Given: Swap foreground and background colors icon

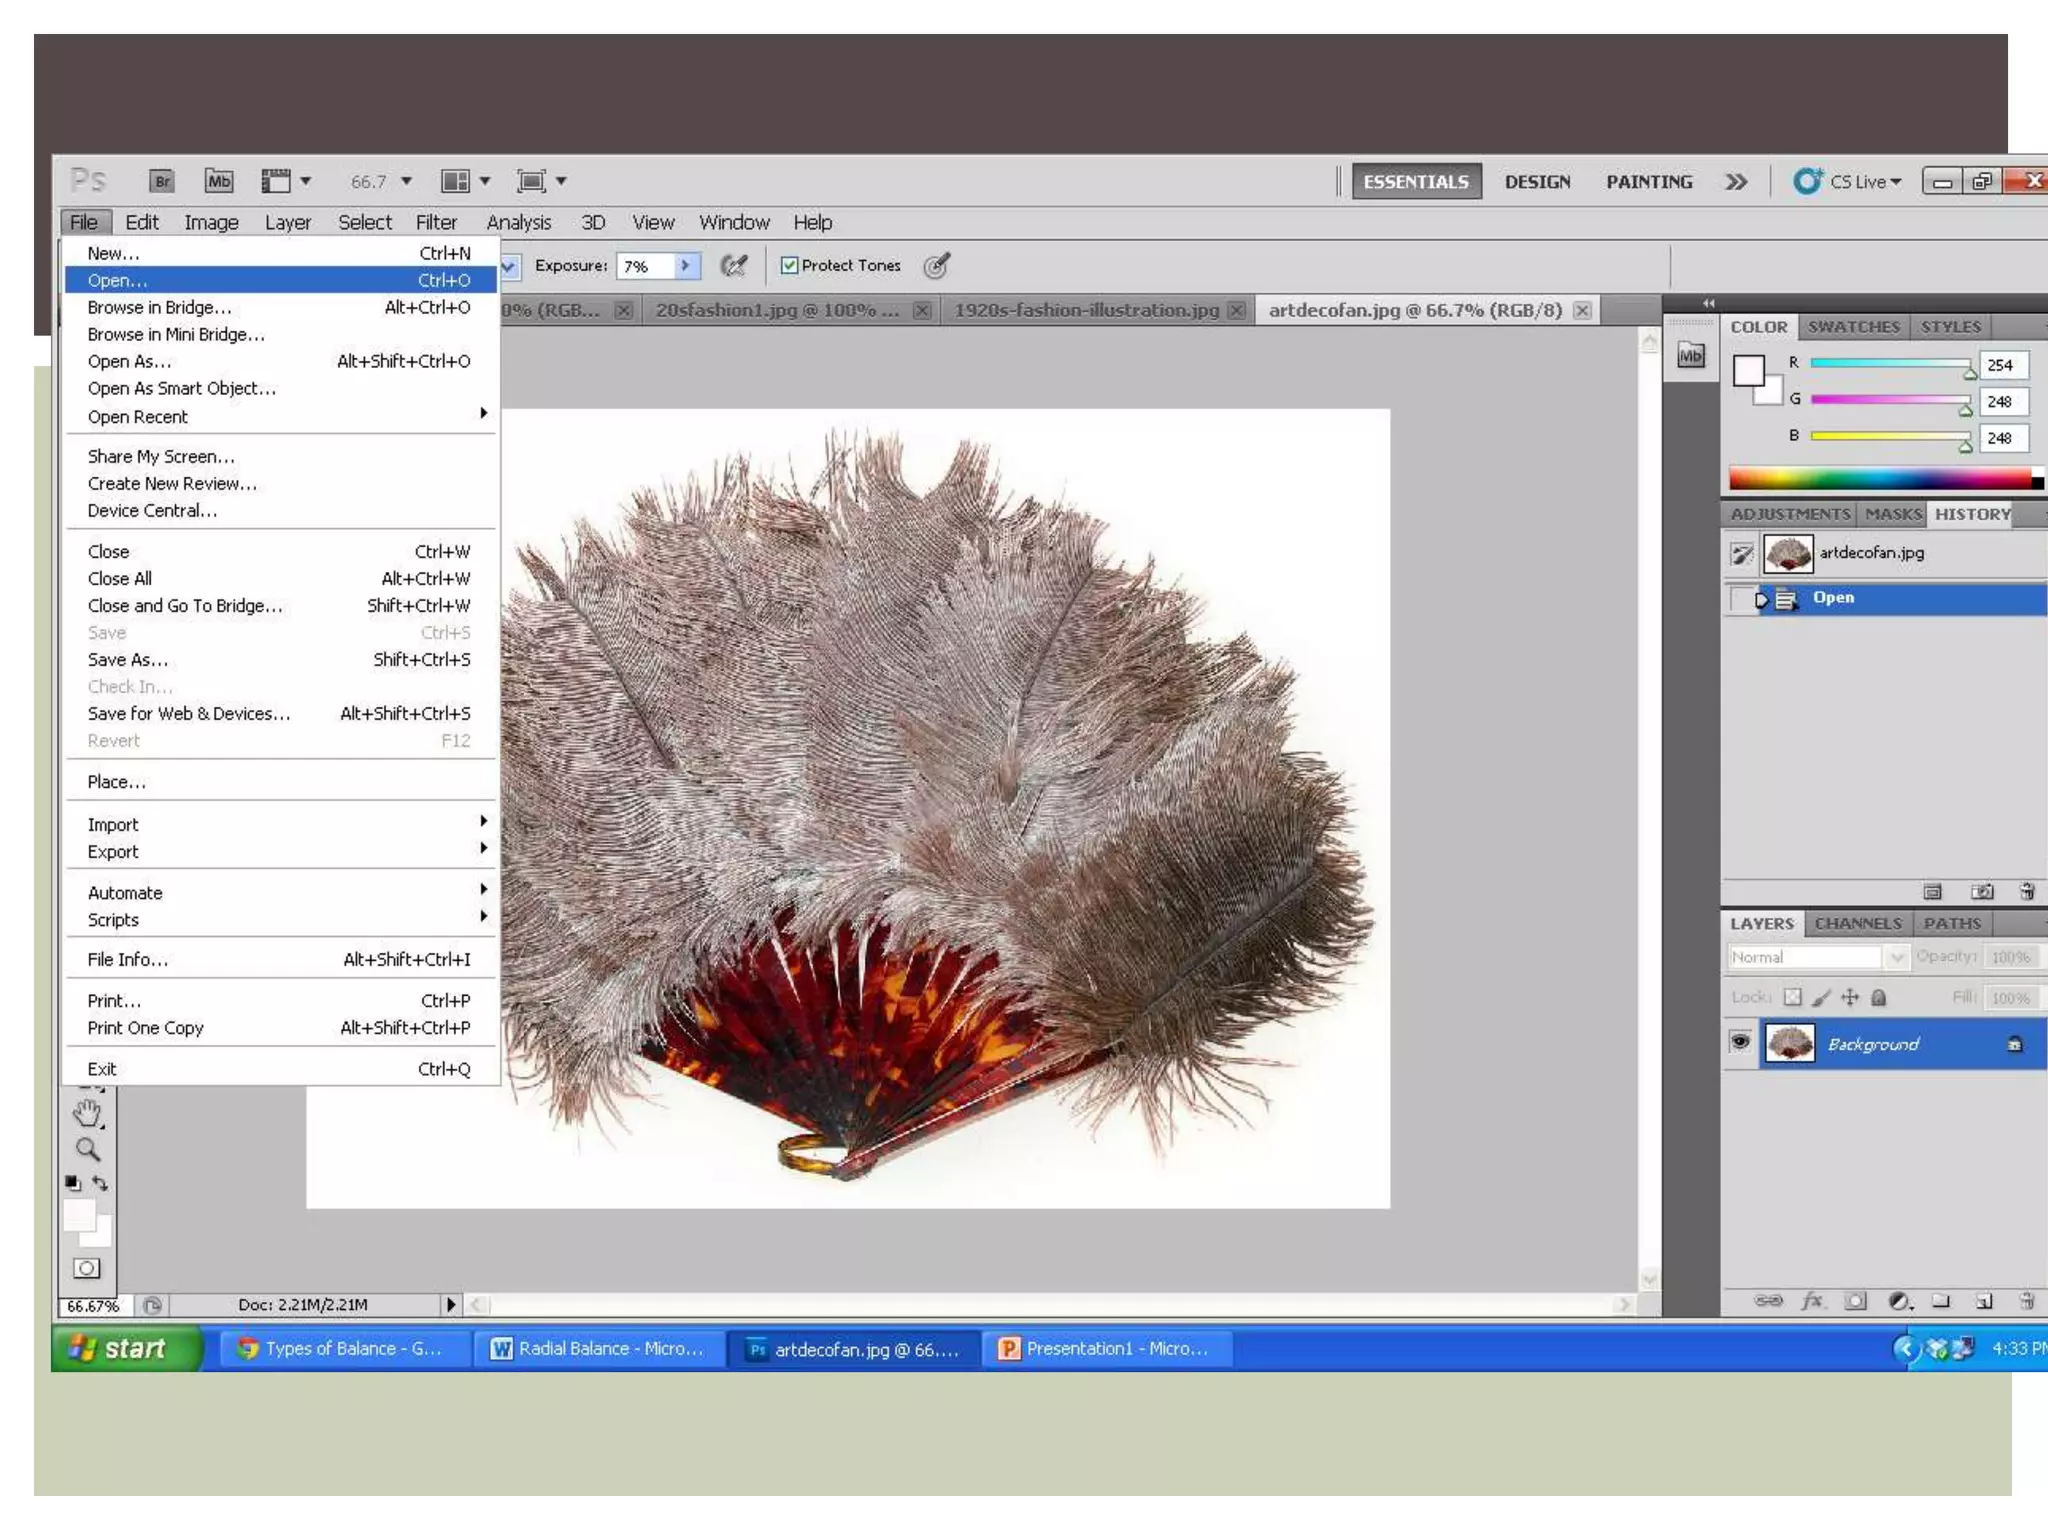Looking at the screenshot, I should coord(100,1183).
